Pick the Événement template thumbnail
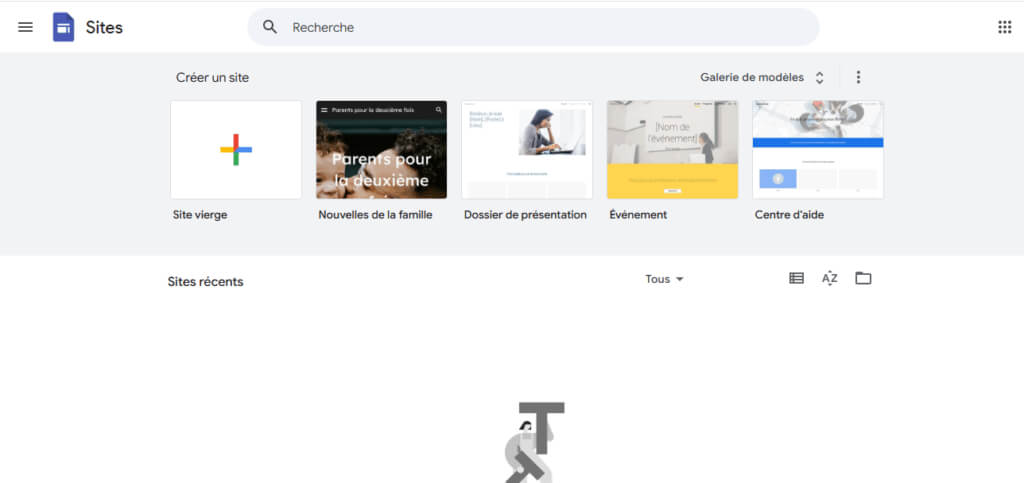The height and width of the screenshot is (483, 1024). click(672, 150)
